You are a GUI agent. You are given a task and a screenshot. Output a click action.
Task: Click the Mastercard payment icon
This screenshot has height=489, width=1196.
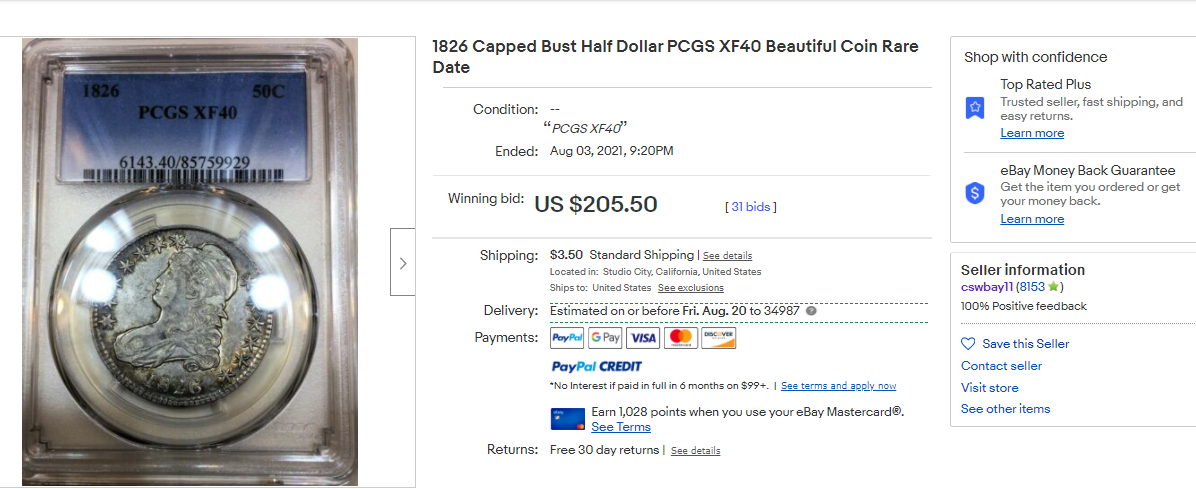pyautogui.click(x=680, y=338)
